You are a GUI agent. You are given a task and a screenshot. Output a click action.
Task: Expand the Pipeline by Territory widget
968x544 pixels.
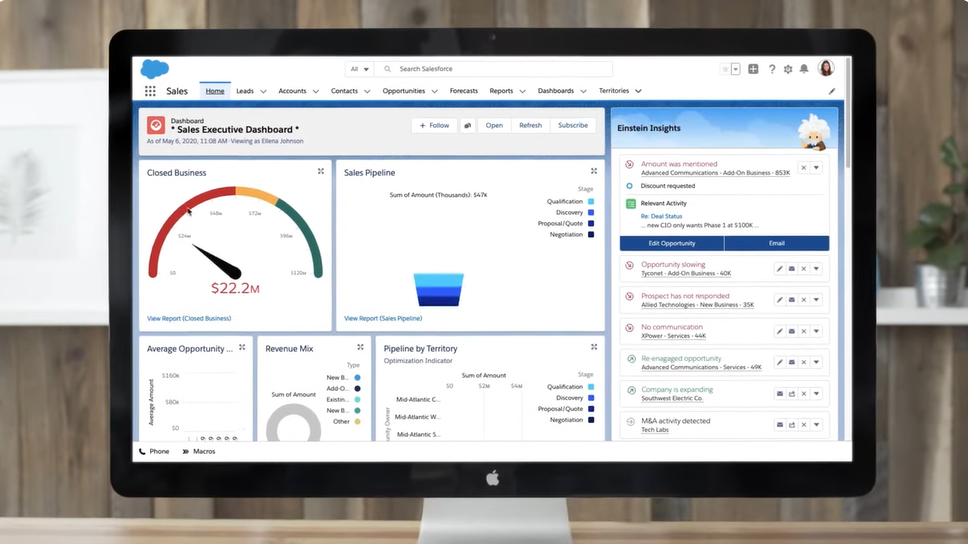pyautogui.click(x=594, y=348)
